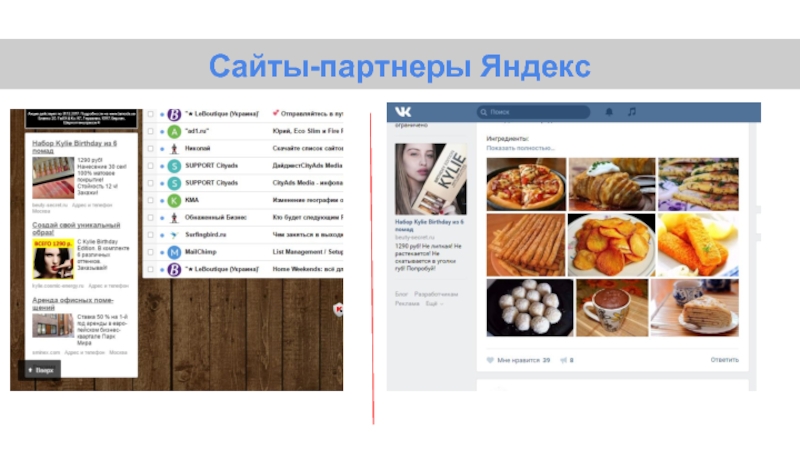Viewport: 800px width, 450px height.
Task: Tick checkbox for ad1.ru email
Action: point(151,131)
